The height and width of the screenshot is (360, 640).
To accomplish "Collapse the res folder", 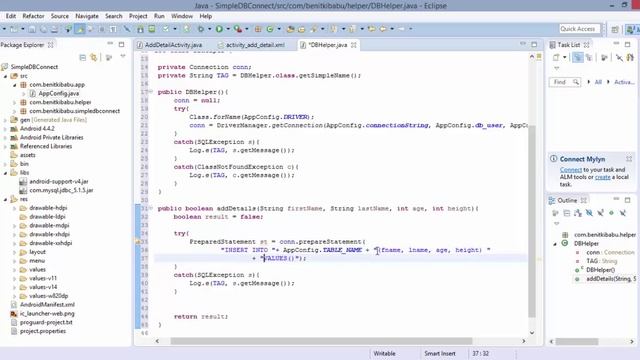I will [6, 199].
